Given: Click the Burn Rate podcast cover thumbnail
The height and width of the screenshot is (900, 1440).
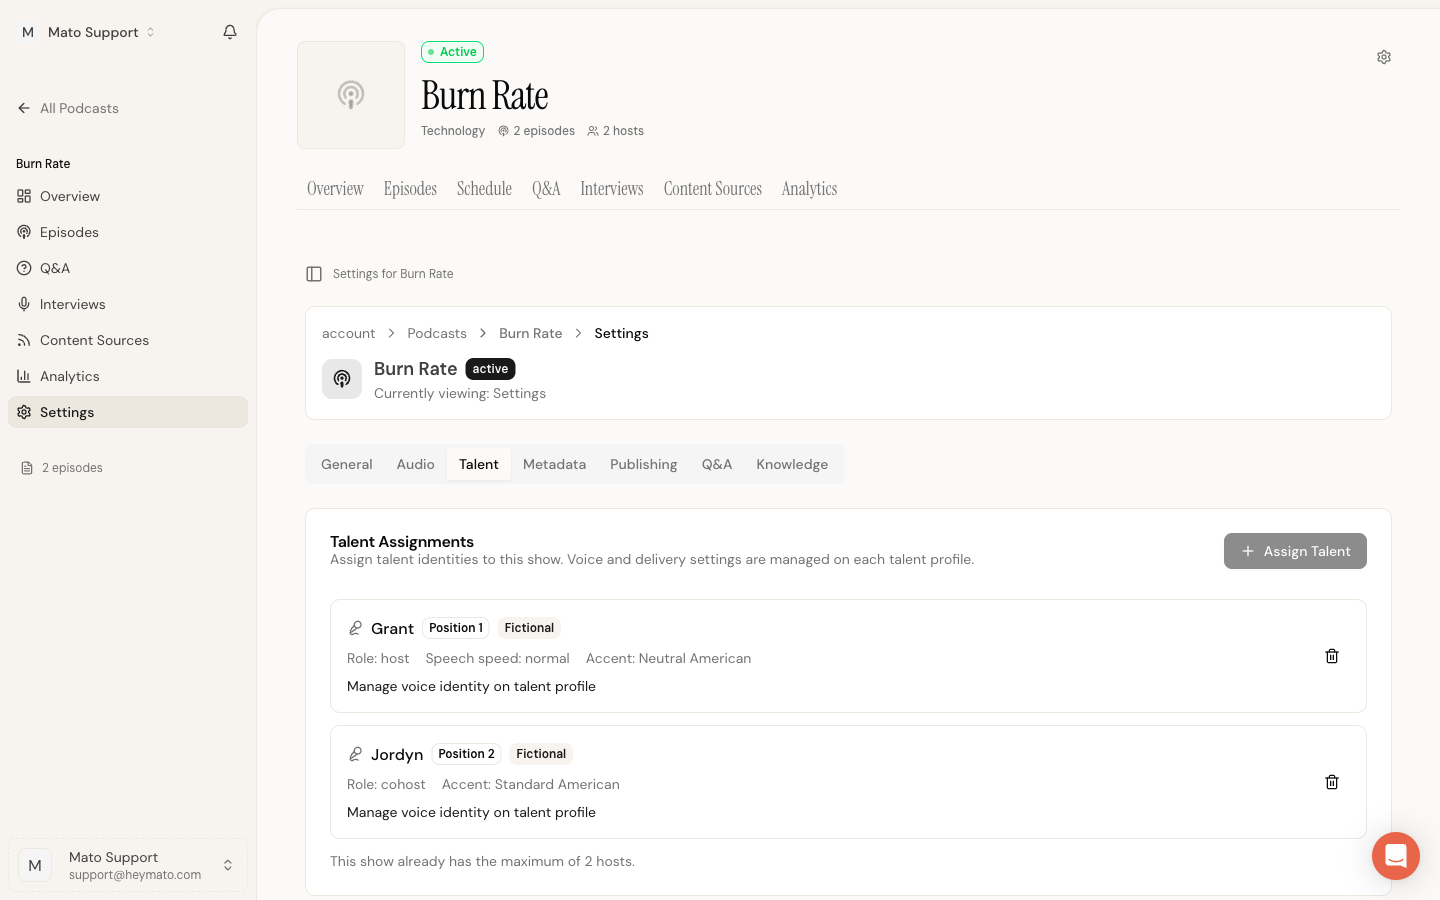Looking at the screenshot, I should tap(351, 95).
